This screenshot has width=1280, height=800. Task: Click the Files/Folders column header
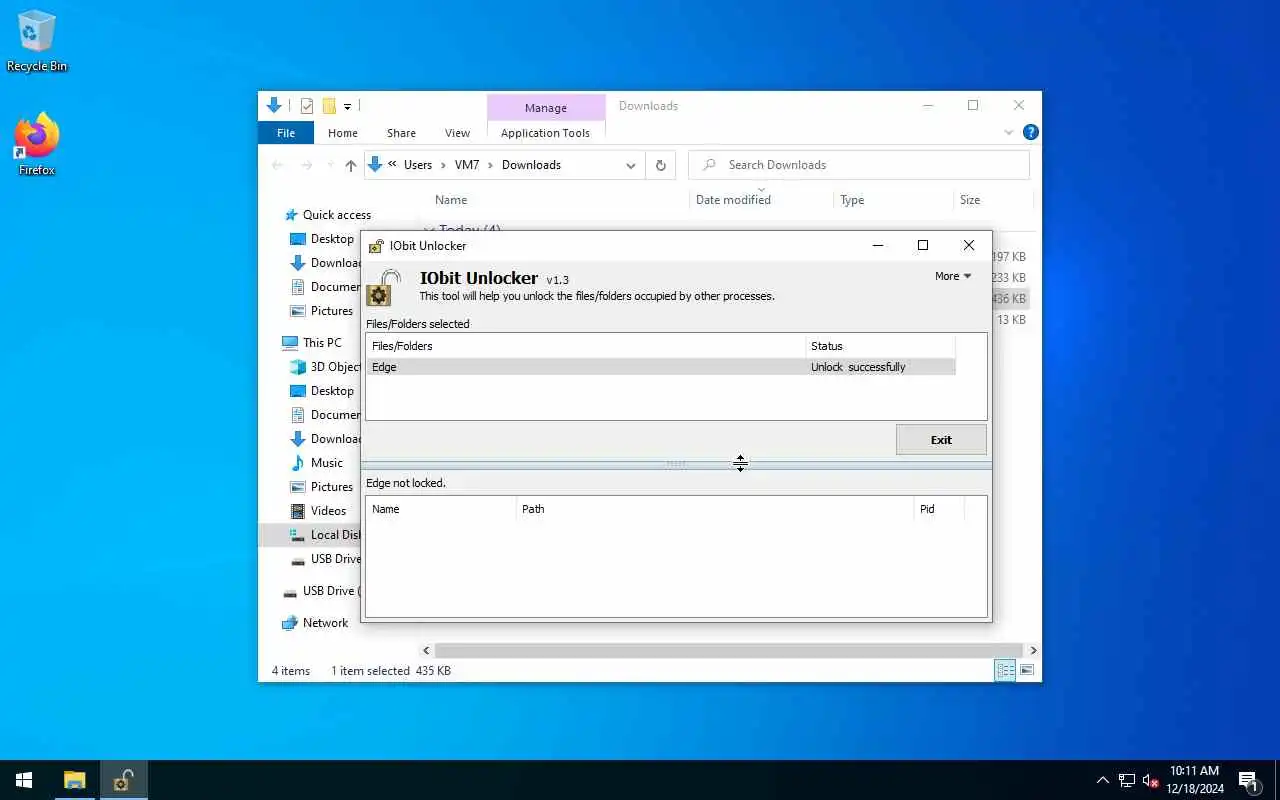(586, 346)
